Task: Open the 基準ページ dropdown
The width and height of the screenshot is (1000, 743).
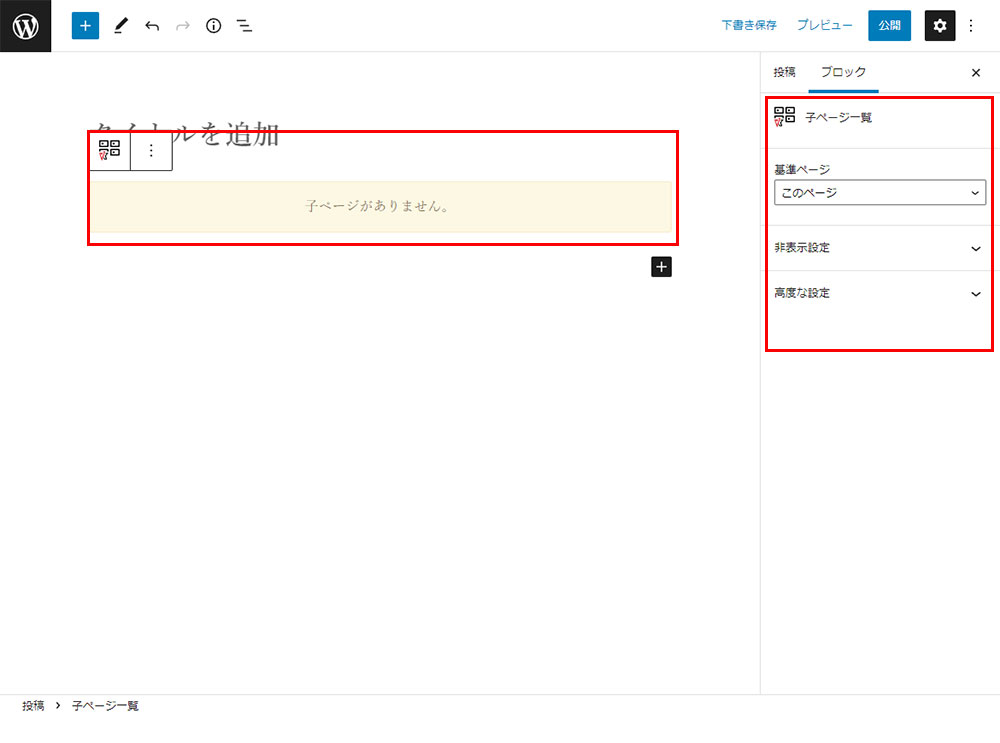Action: click(x=879, y=193)
